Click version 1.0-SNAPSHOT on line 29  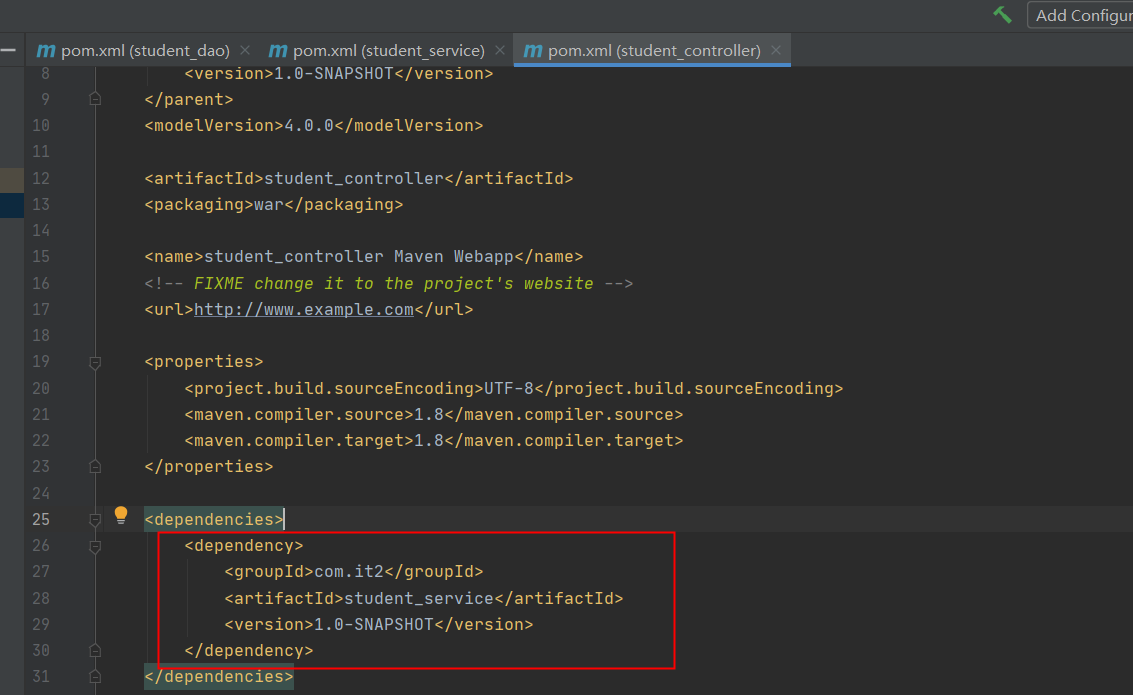374,624
